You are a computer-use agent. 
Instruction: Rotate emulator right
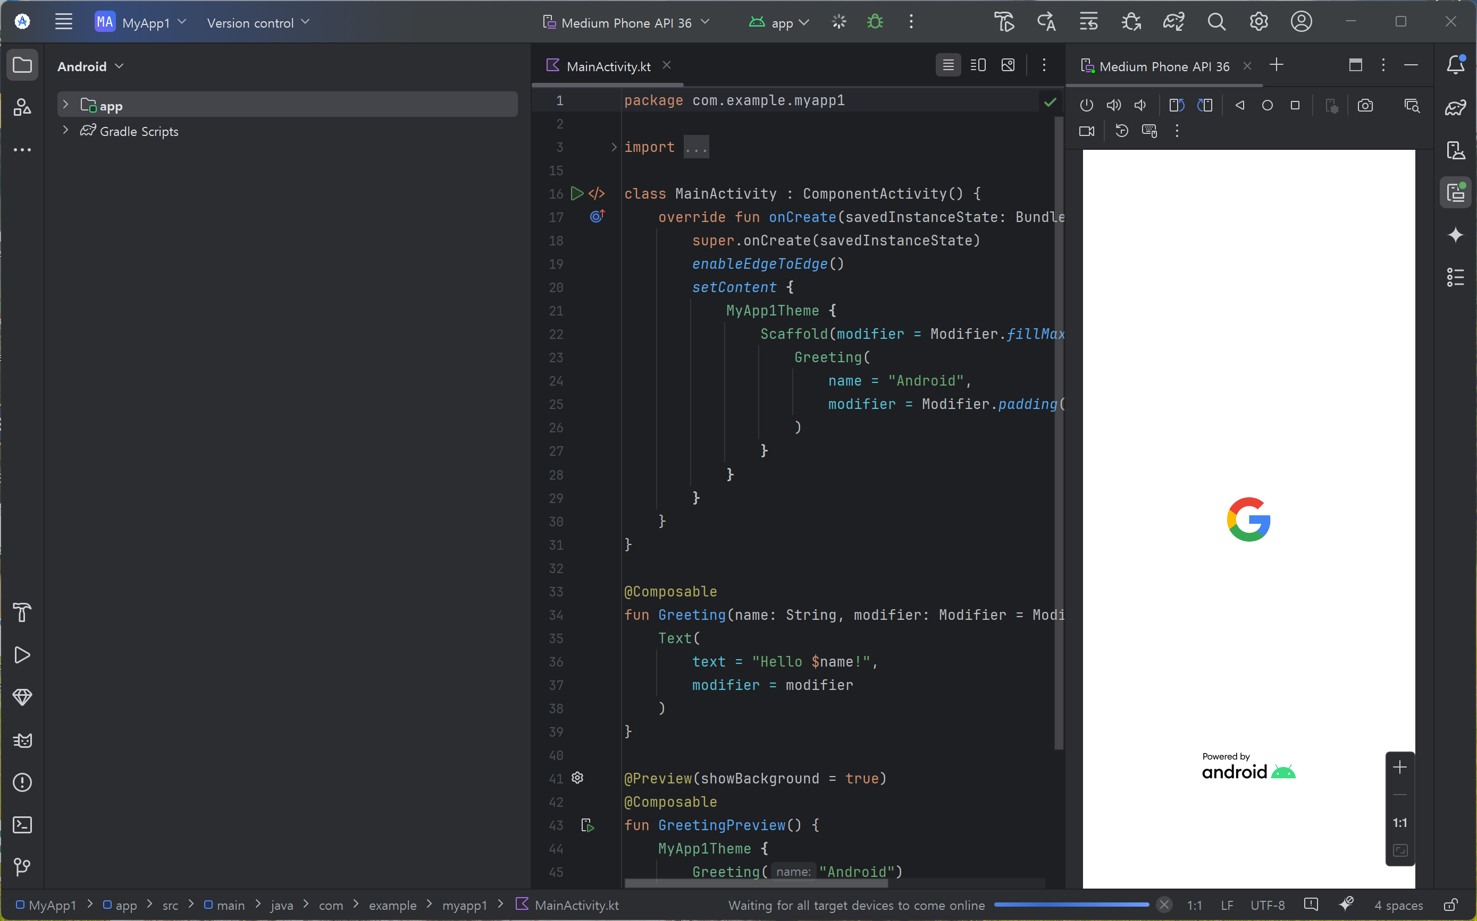point(1205,105)
